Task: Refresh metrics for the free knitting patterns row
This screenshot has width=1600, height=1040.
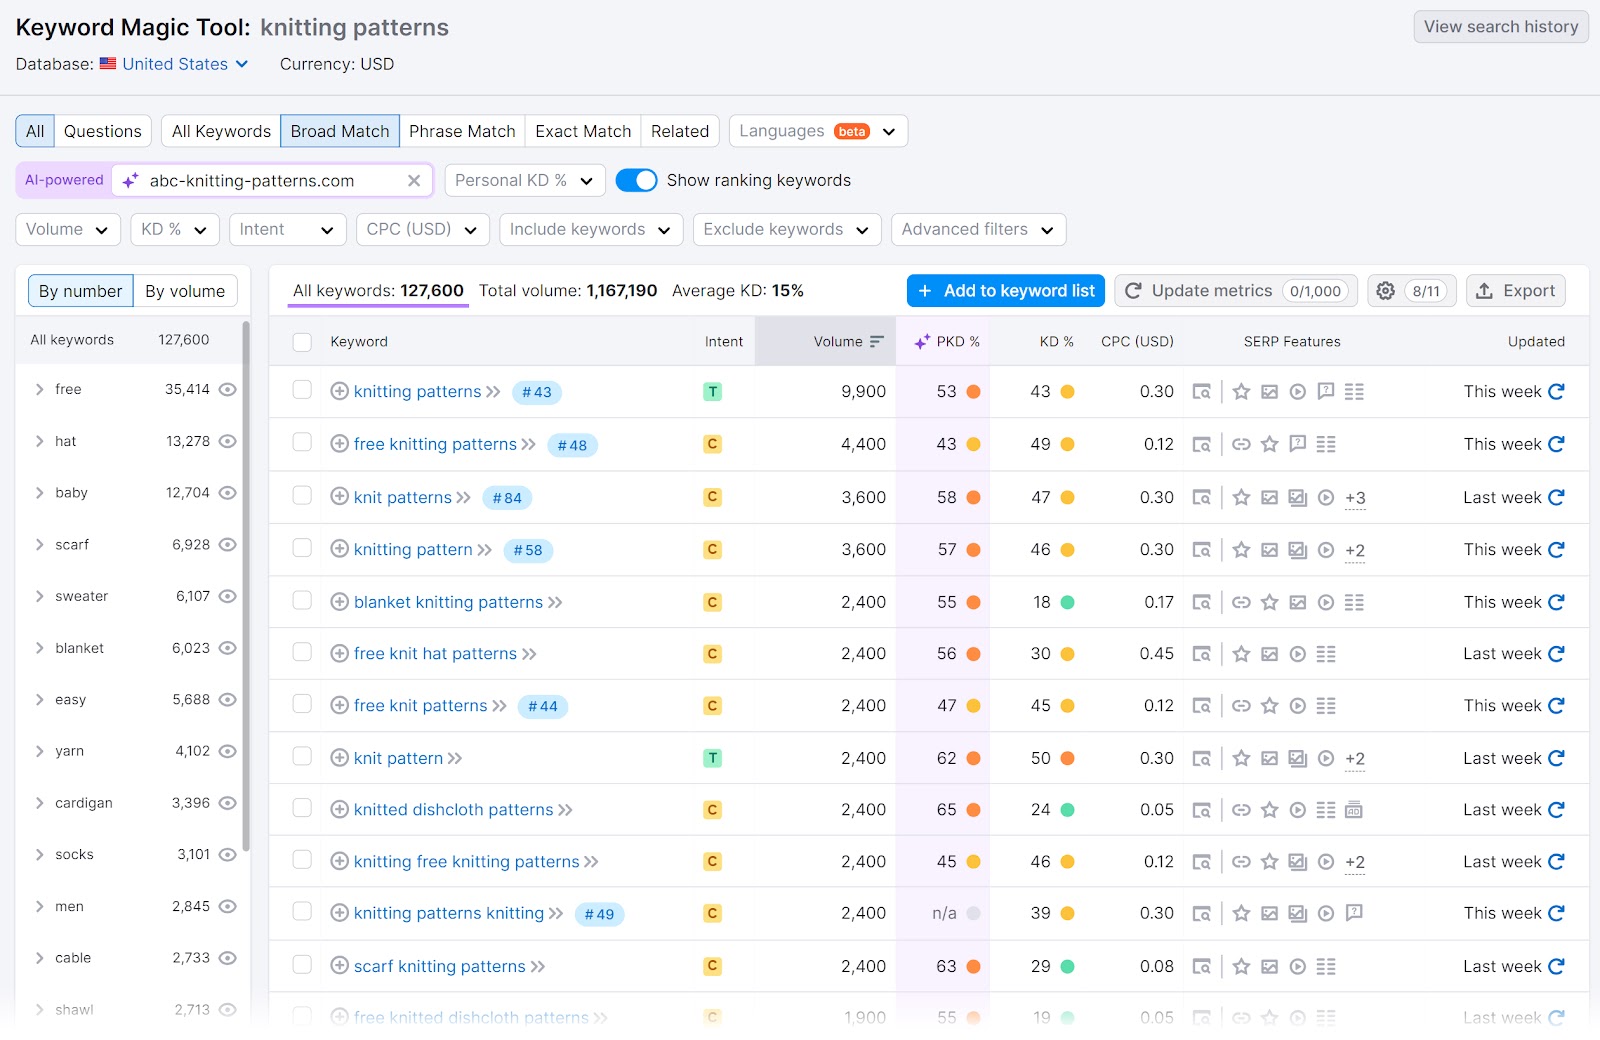Action: (1556, 443)
